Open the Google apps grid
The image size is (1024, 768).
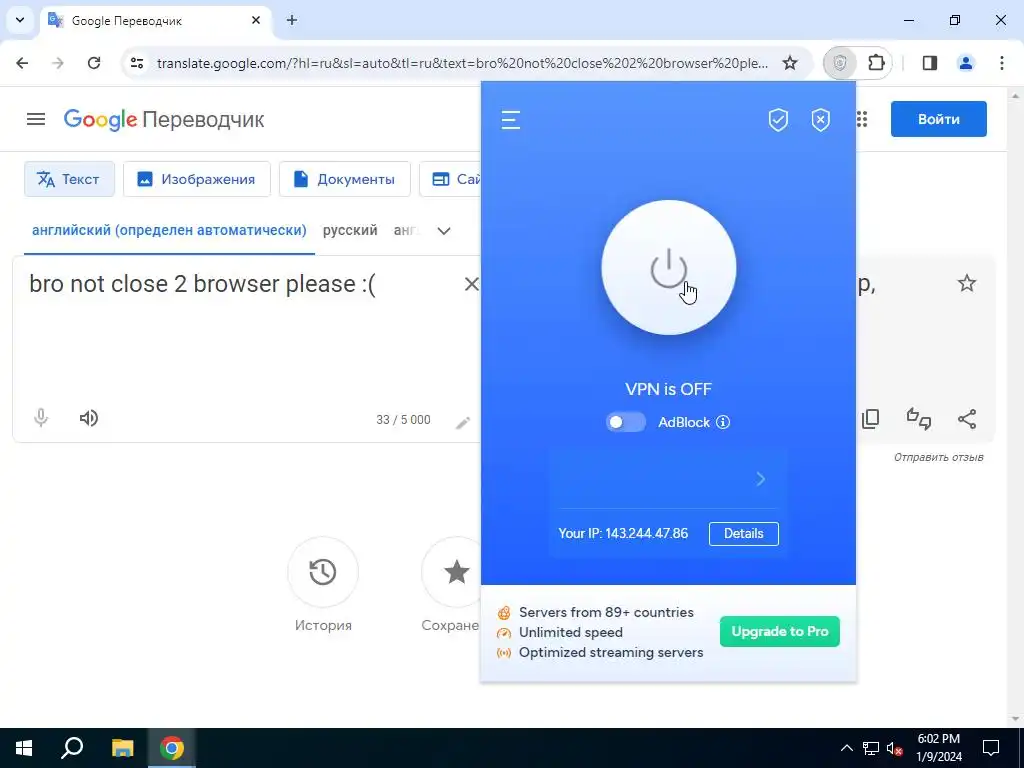tap(861, 120)
